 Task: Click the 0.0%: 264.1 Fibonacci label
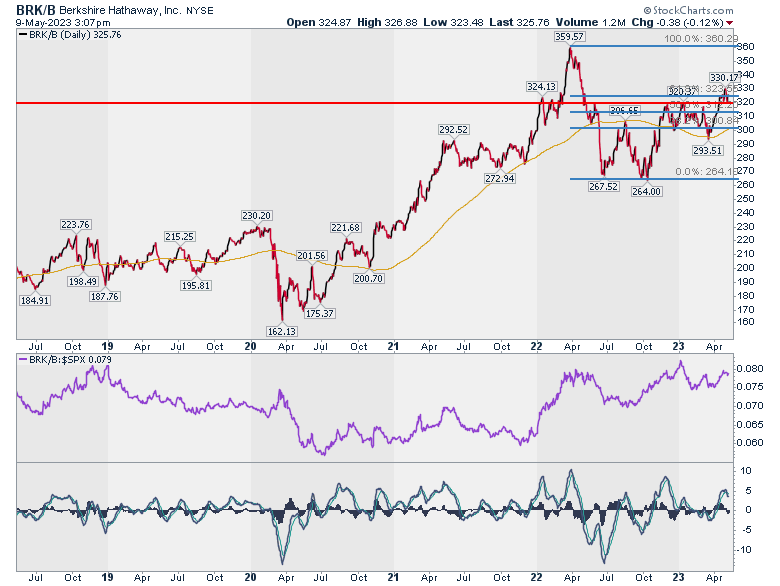(706, 171)
